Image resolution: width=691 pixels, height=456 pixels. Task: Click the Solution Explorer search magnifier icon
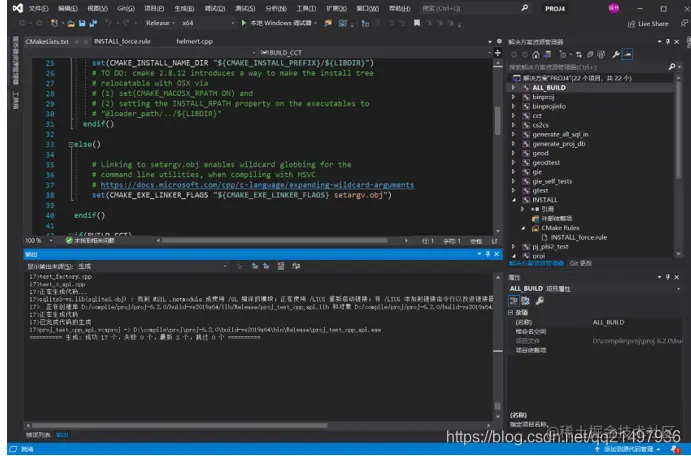click(672, 67)
